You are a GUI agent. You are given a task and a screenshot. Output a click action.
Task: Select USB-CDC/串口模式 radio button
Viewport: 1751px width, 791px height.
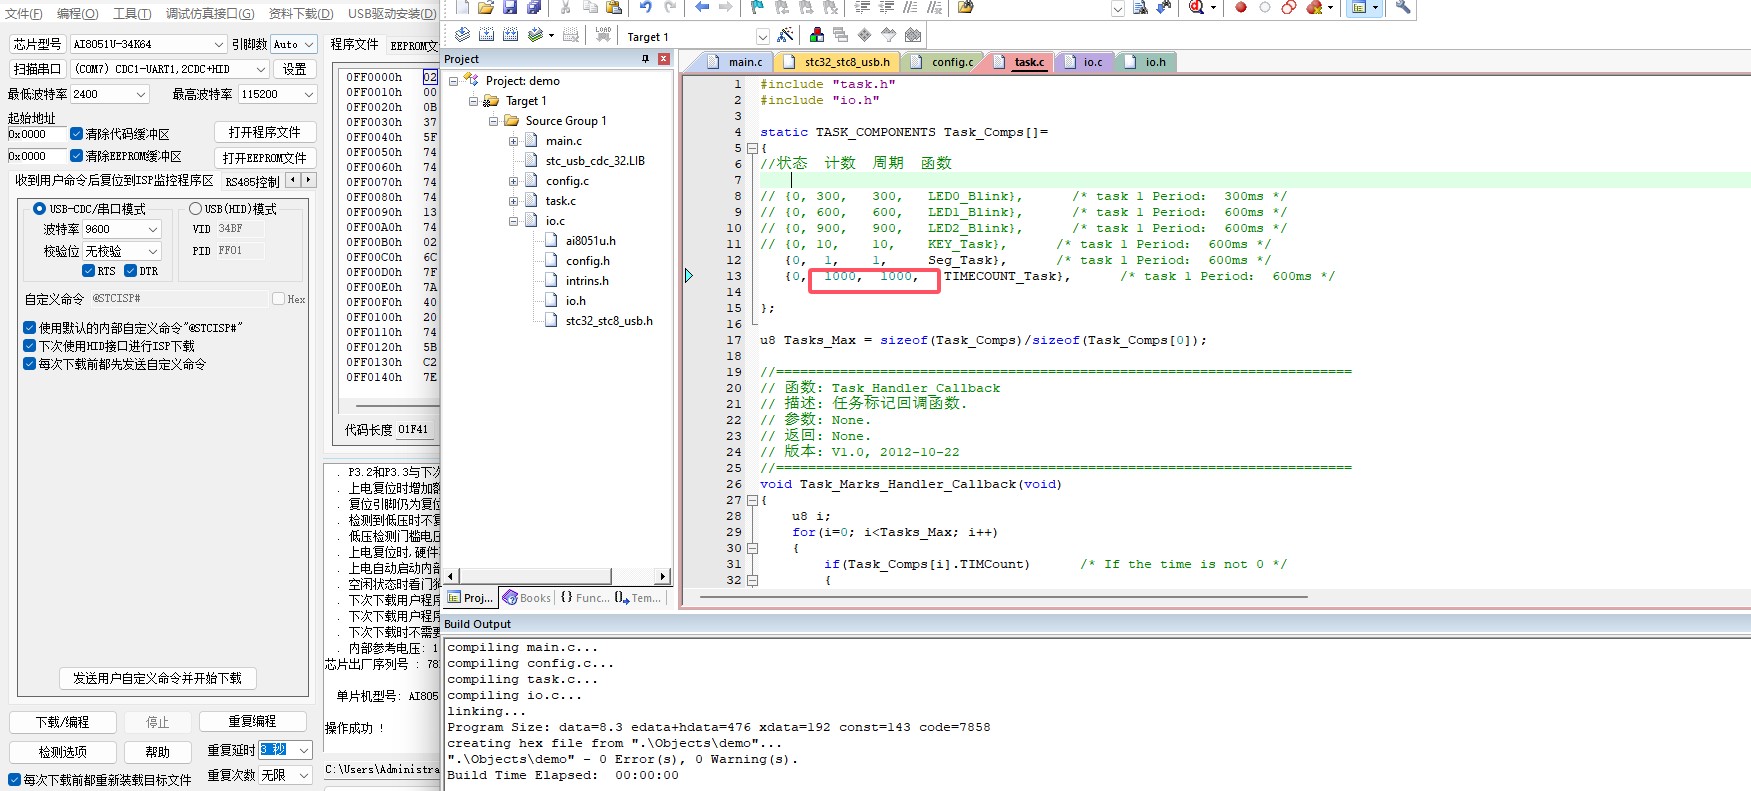click(39, 209)
